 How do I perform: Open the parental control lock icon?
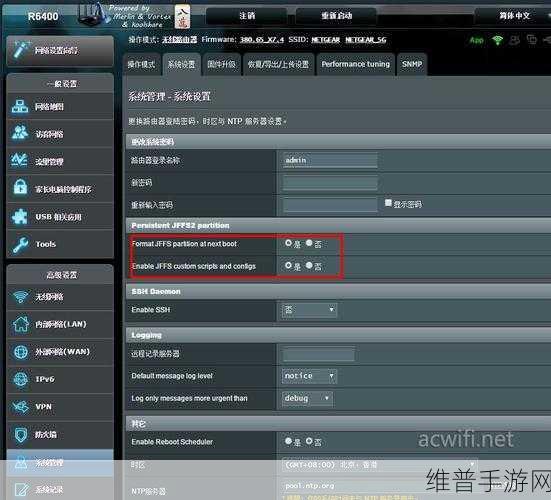[20, 187]
